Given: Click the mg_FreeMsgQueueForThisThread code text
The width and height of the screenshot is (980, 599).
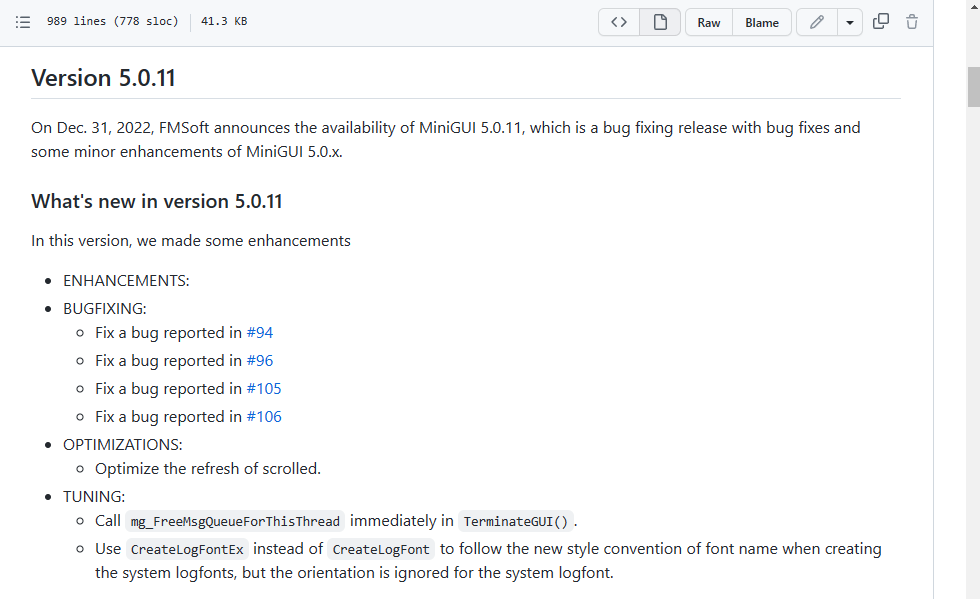Looking at the screenshot, I should click(235, 521).
